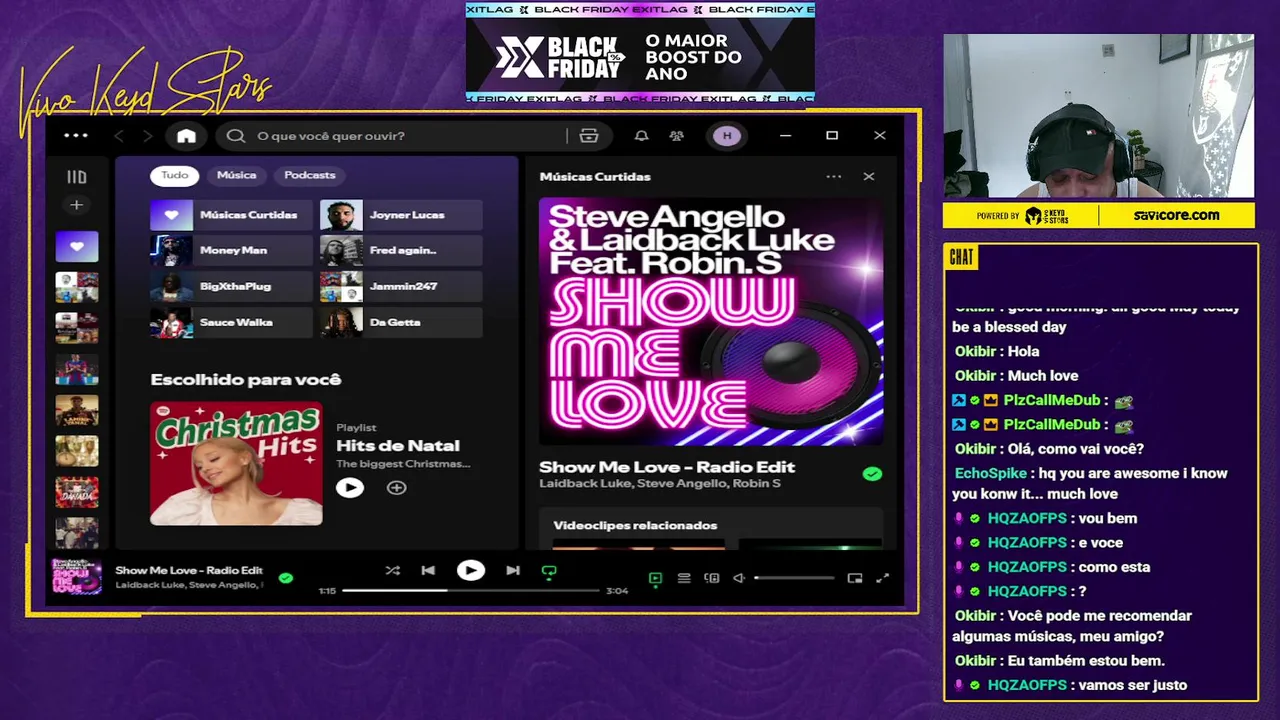This screenshot has width=1280, height=720.
Task: Open the track title in the bottom player bar
Action: pos(189,570)
